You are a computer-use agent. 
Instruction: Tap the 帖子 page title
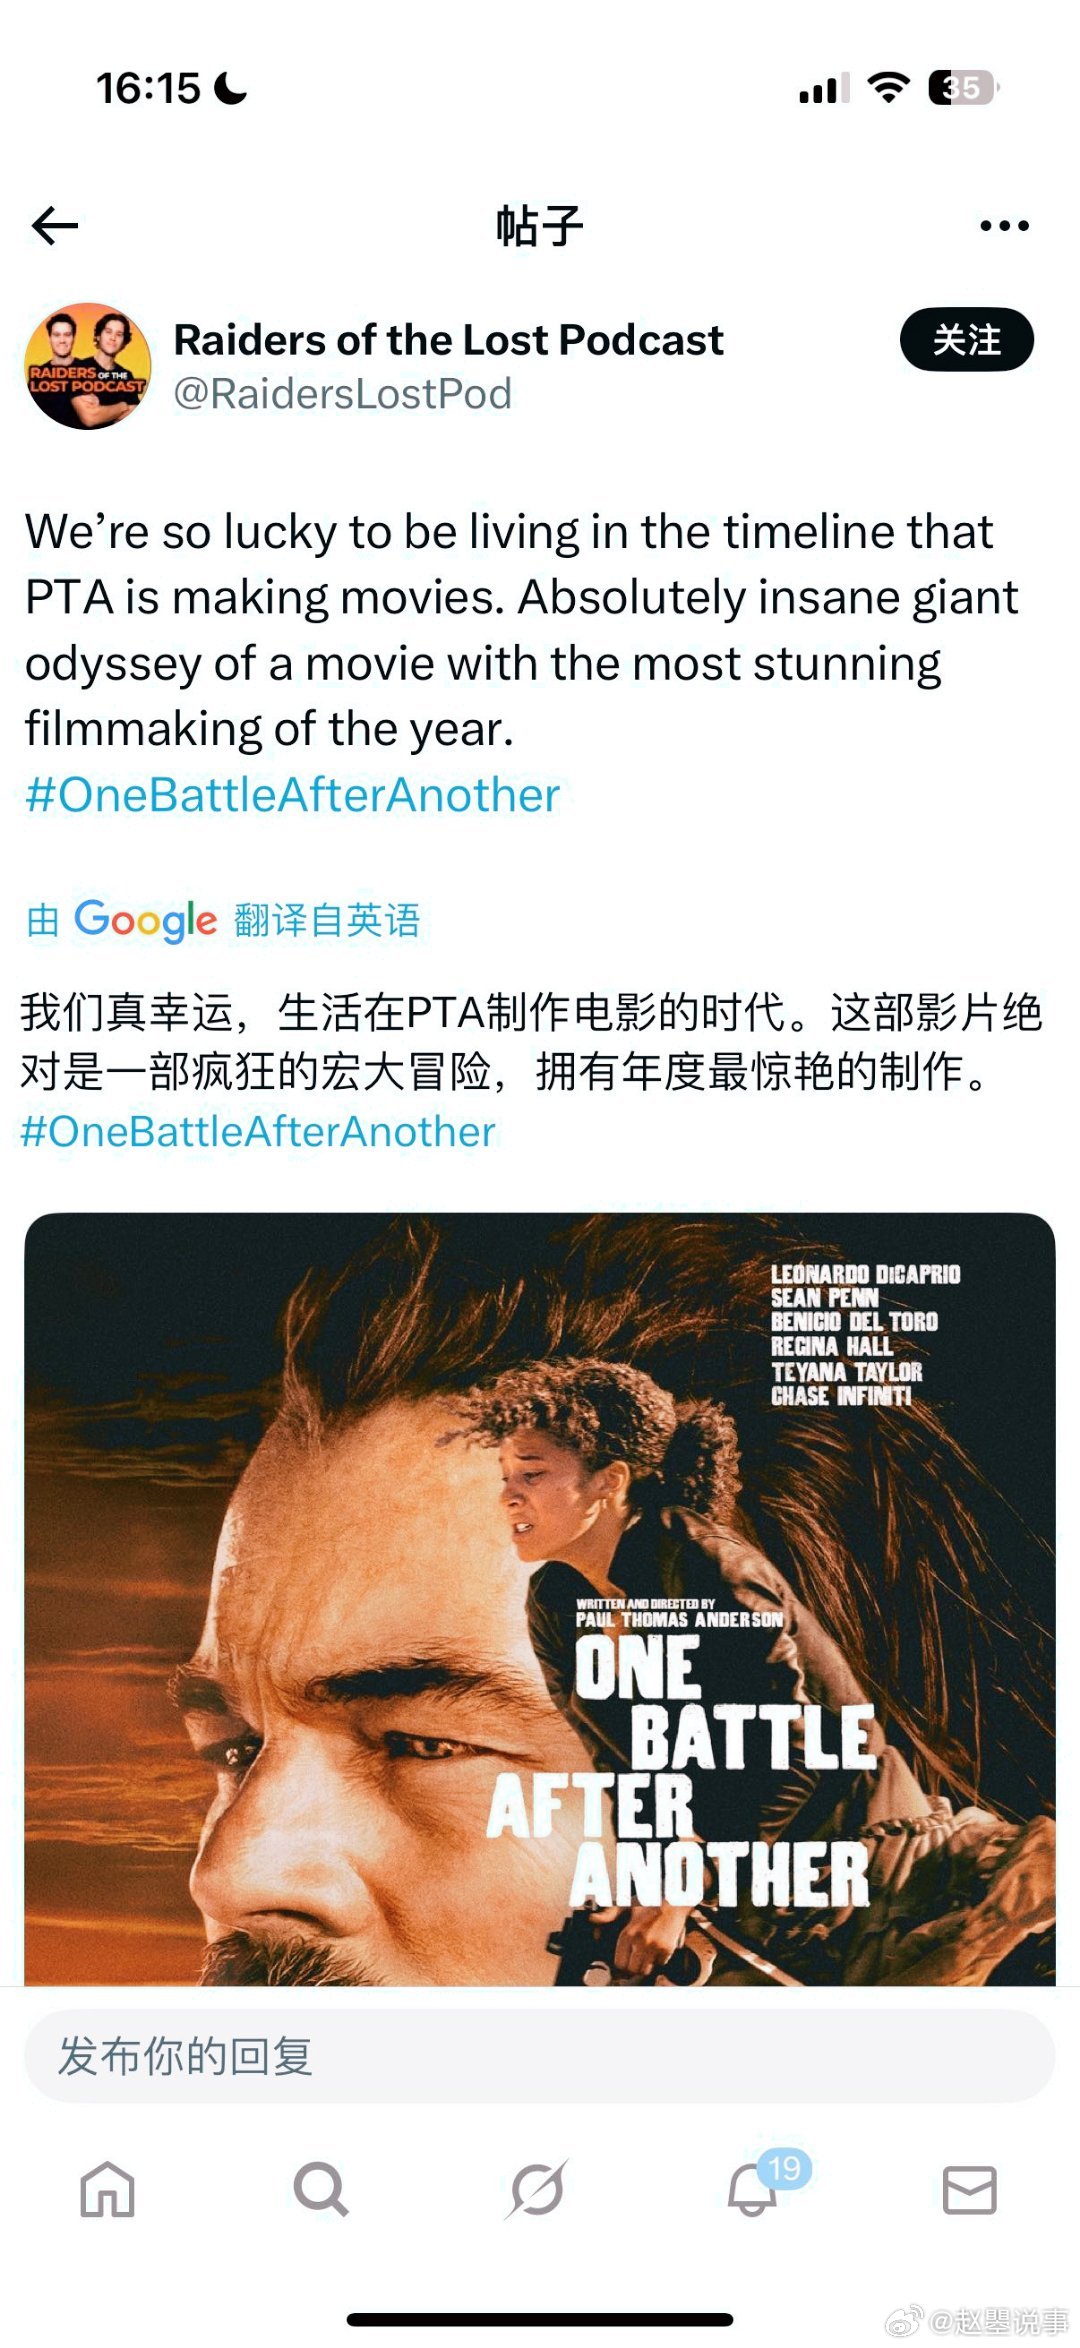tap(540, 226)
